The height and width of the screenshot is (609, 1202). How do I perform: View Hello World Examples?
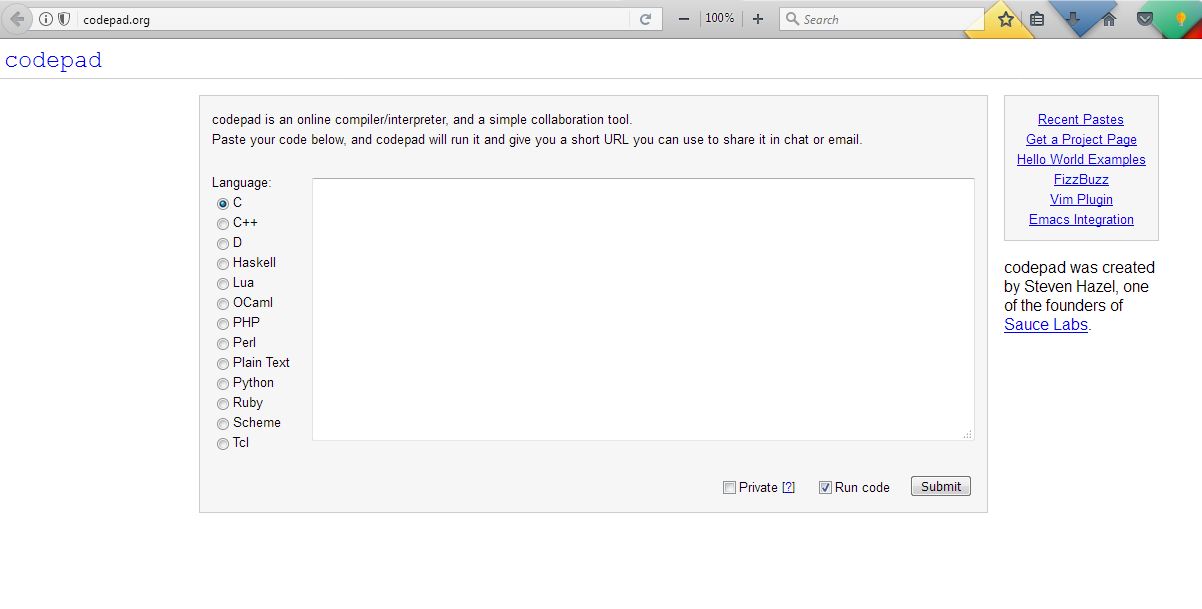pyautogui.click(x=1081, y=159)
